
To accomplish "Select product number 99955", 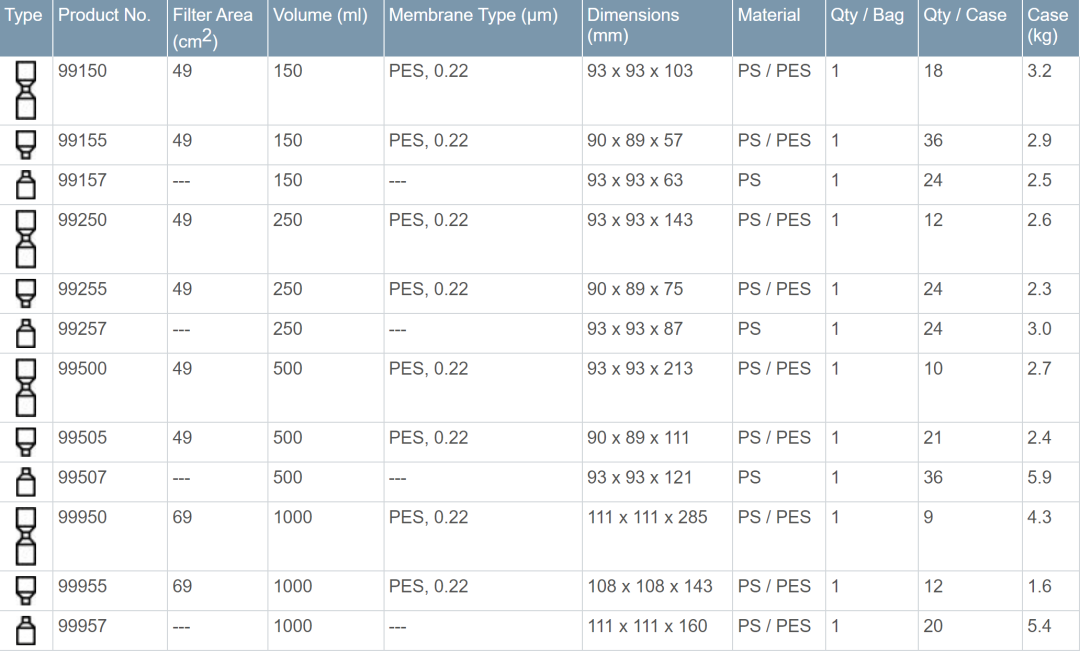I will pyautogui.click(x=82, y=587).
